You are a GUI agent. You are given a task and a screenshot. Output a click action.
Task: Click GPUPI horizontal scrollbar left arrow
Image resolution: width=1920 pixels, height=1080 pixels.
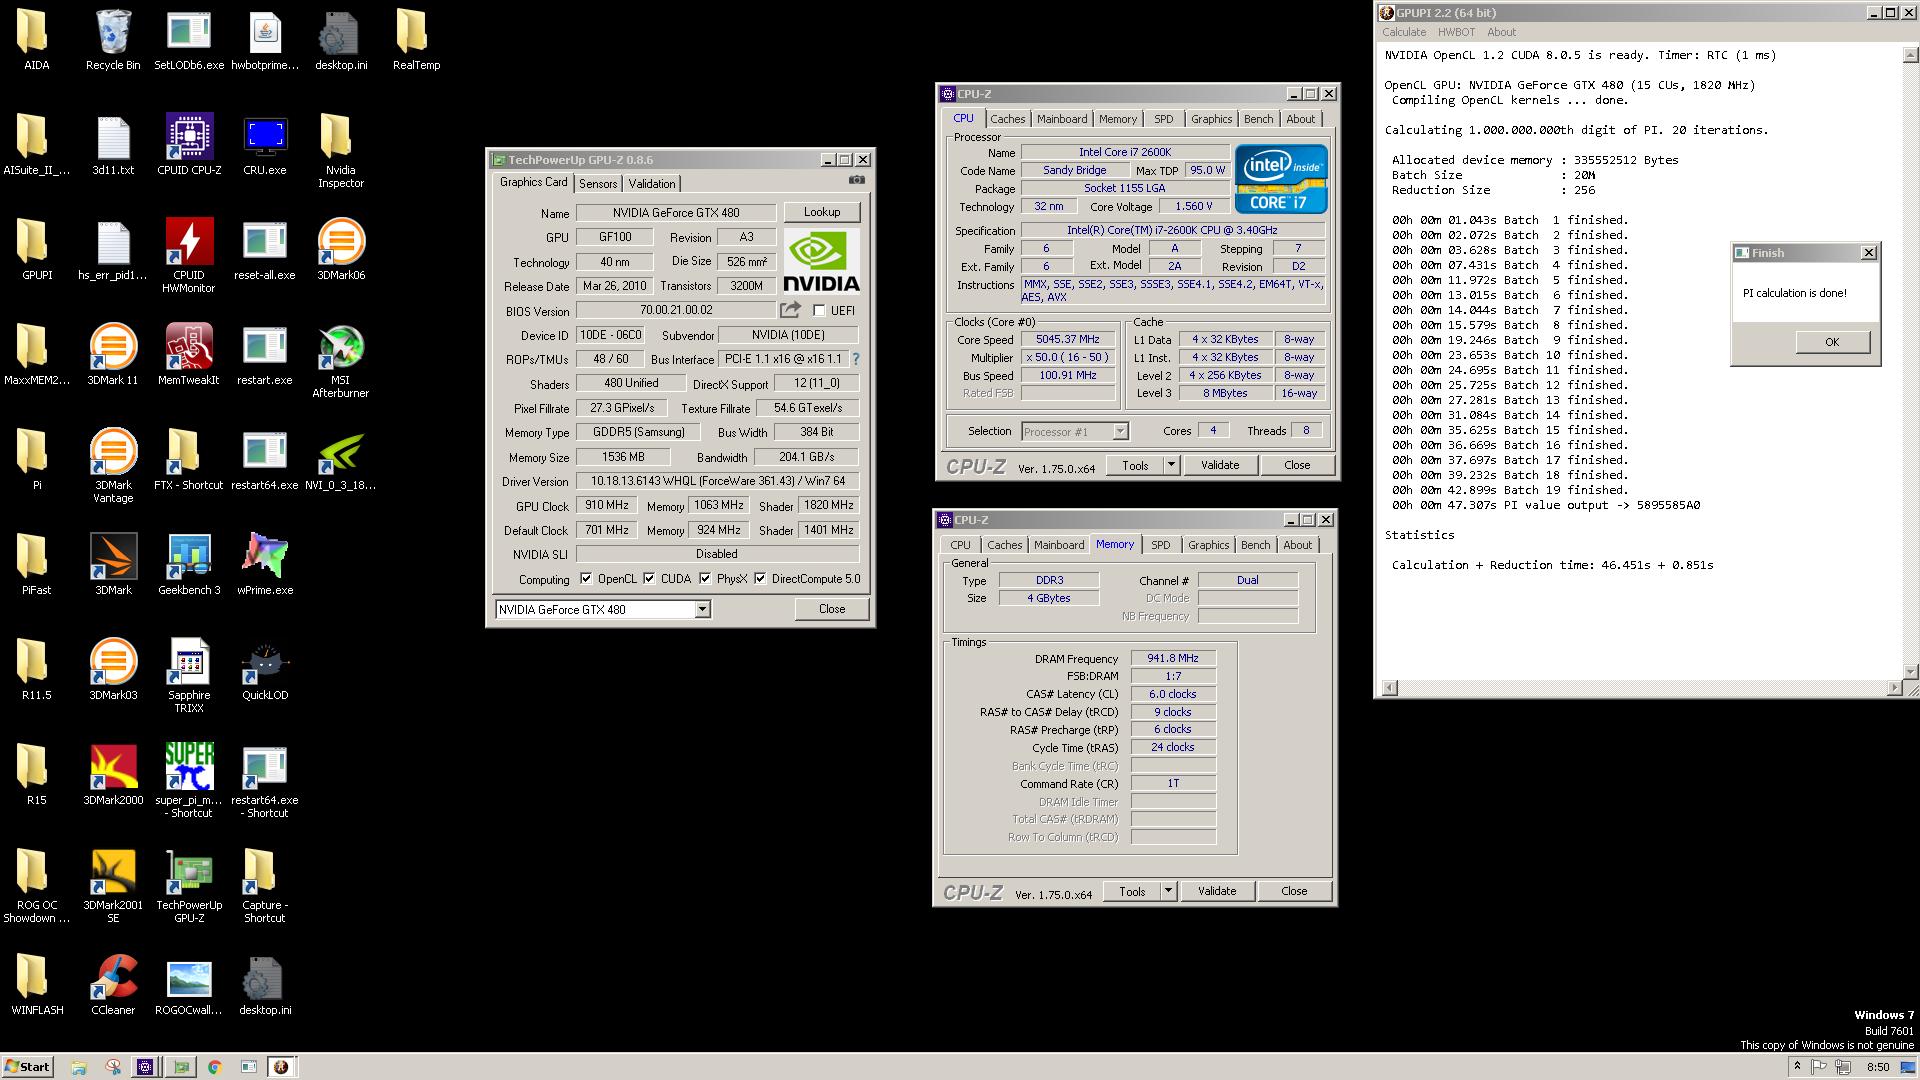coord(1389,688)
